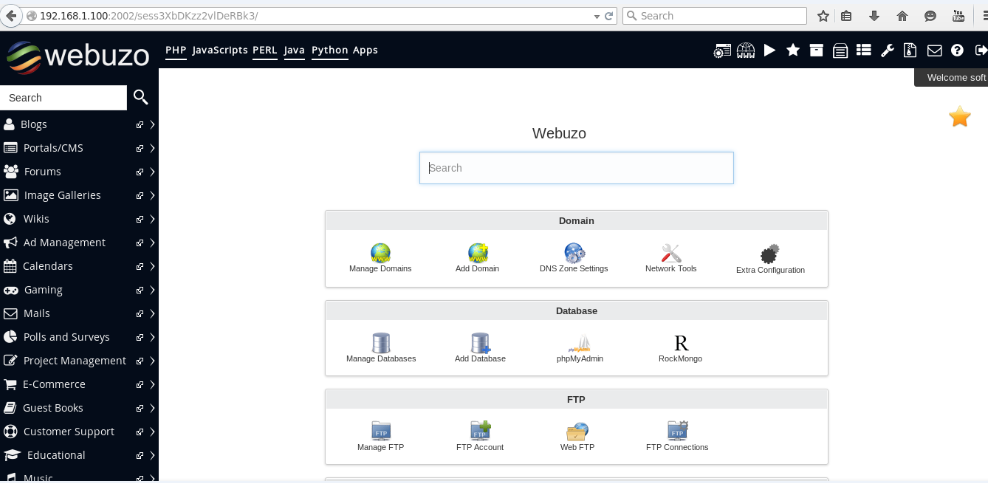Click the yellow star favorite icon

(x=959, y=117)
